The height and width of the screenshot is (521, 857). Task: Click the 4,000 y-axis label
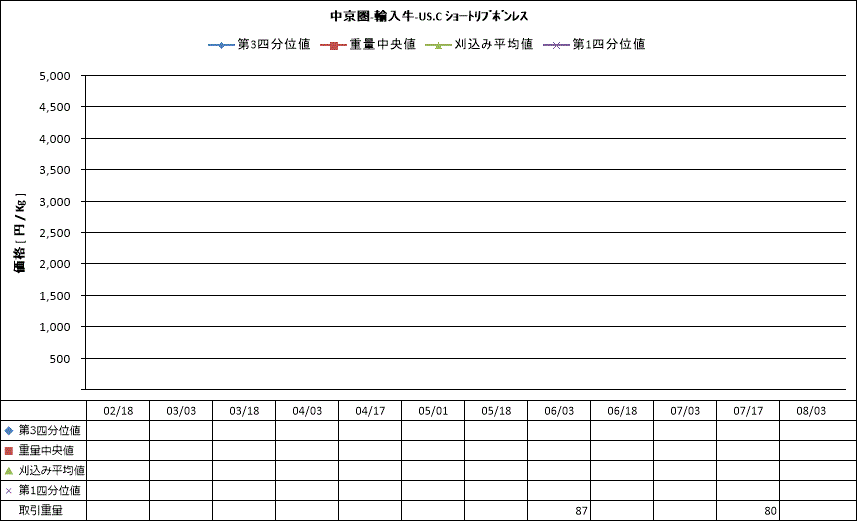[x=55, y=139]
